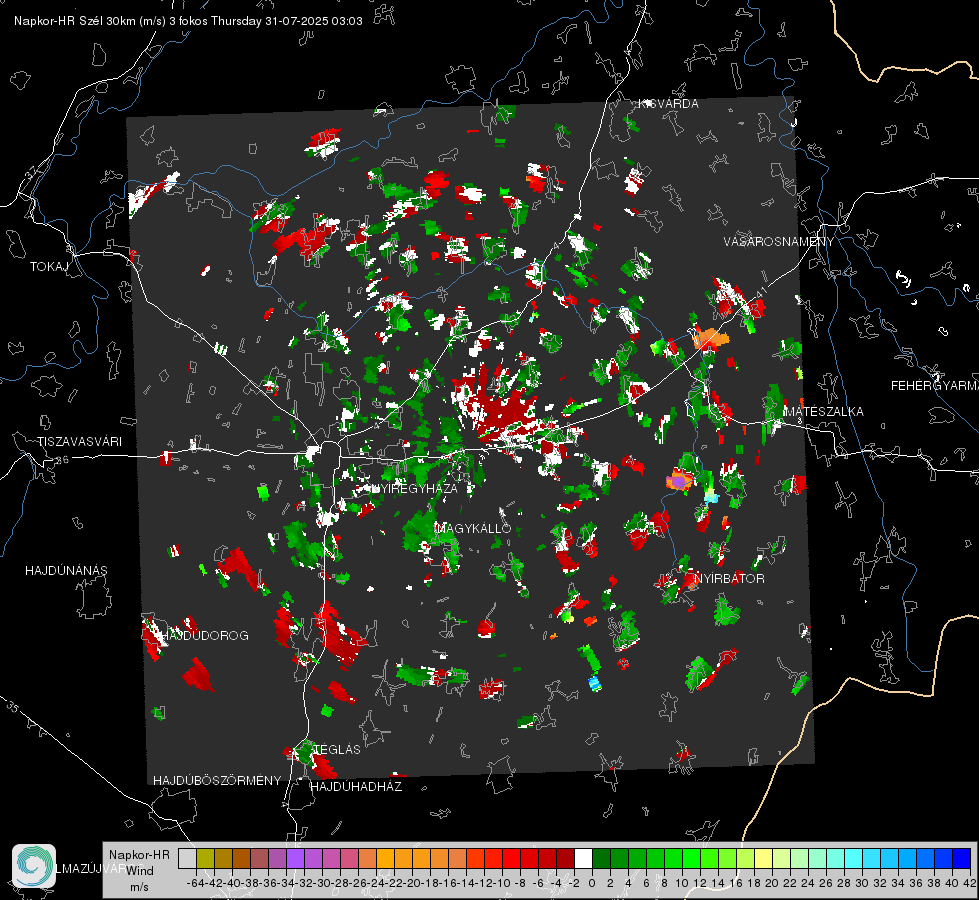The image size is (979, 900).
Task: Click the NYÍREGYHÁZA city label
Action: pyautogui.click(x=414, y=488)
